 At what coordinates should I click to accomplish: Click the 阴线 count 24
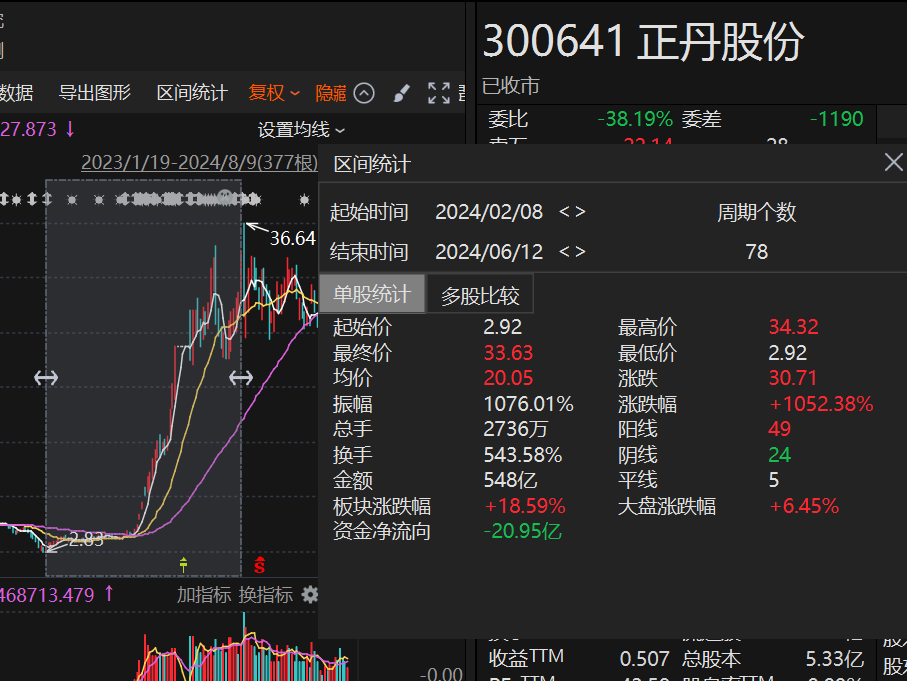[779, 455]
